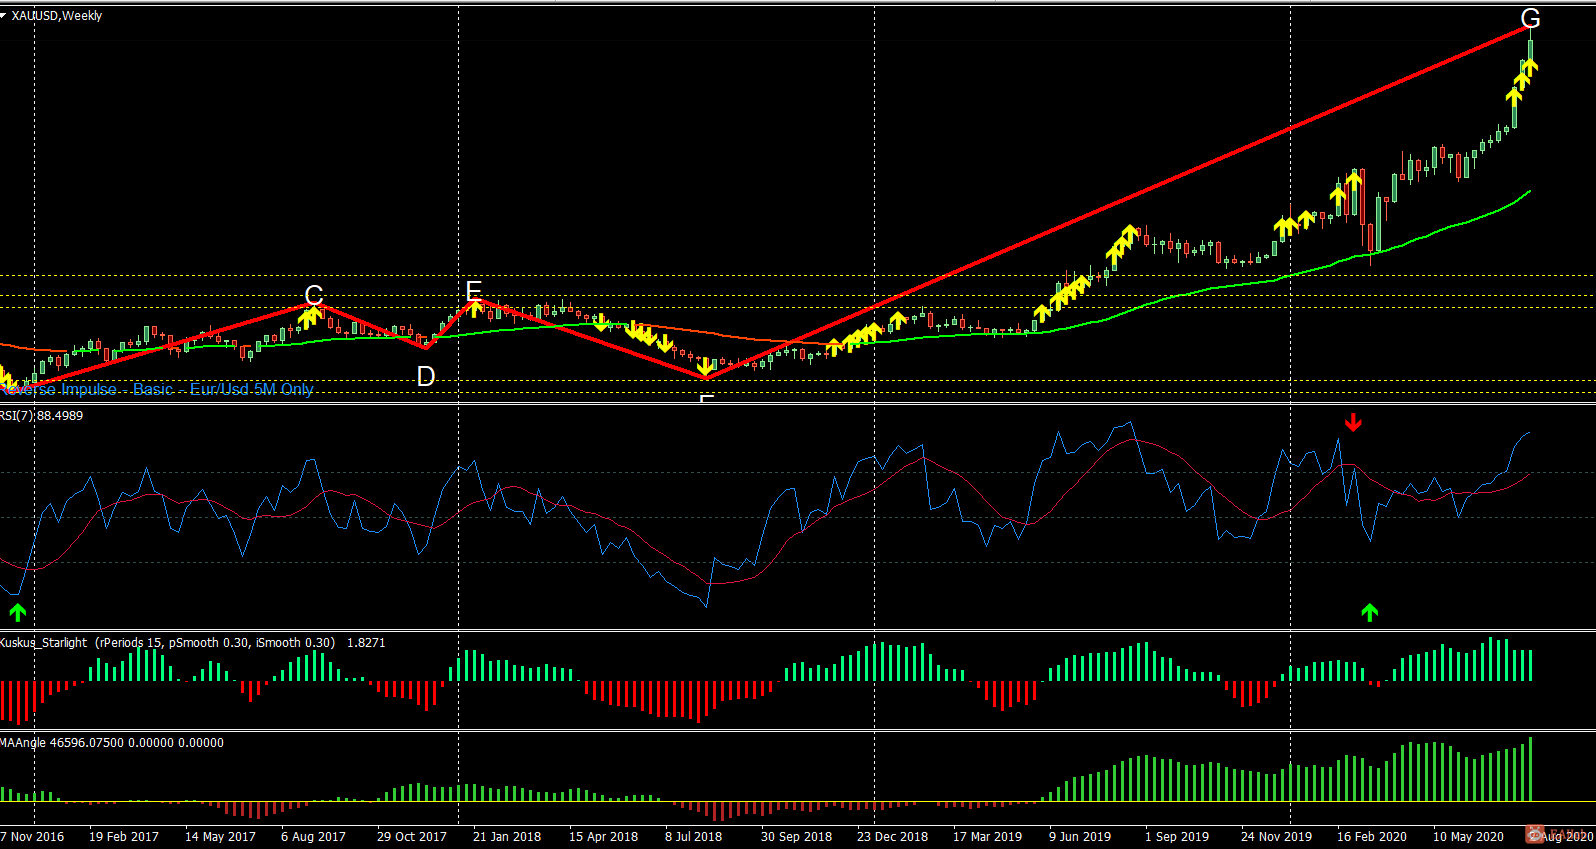Click the MAAngle indicator label

point(112,743)
